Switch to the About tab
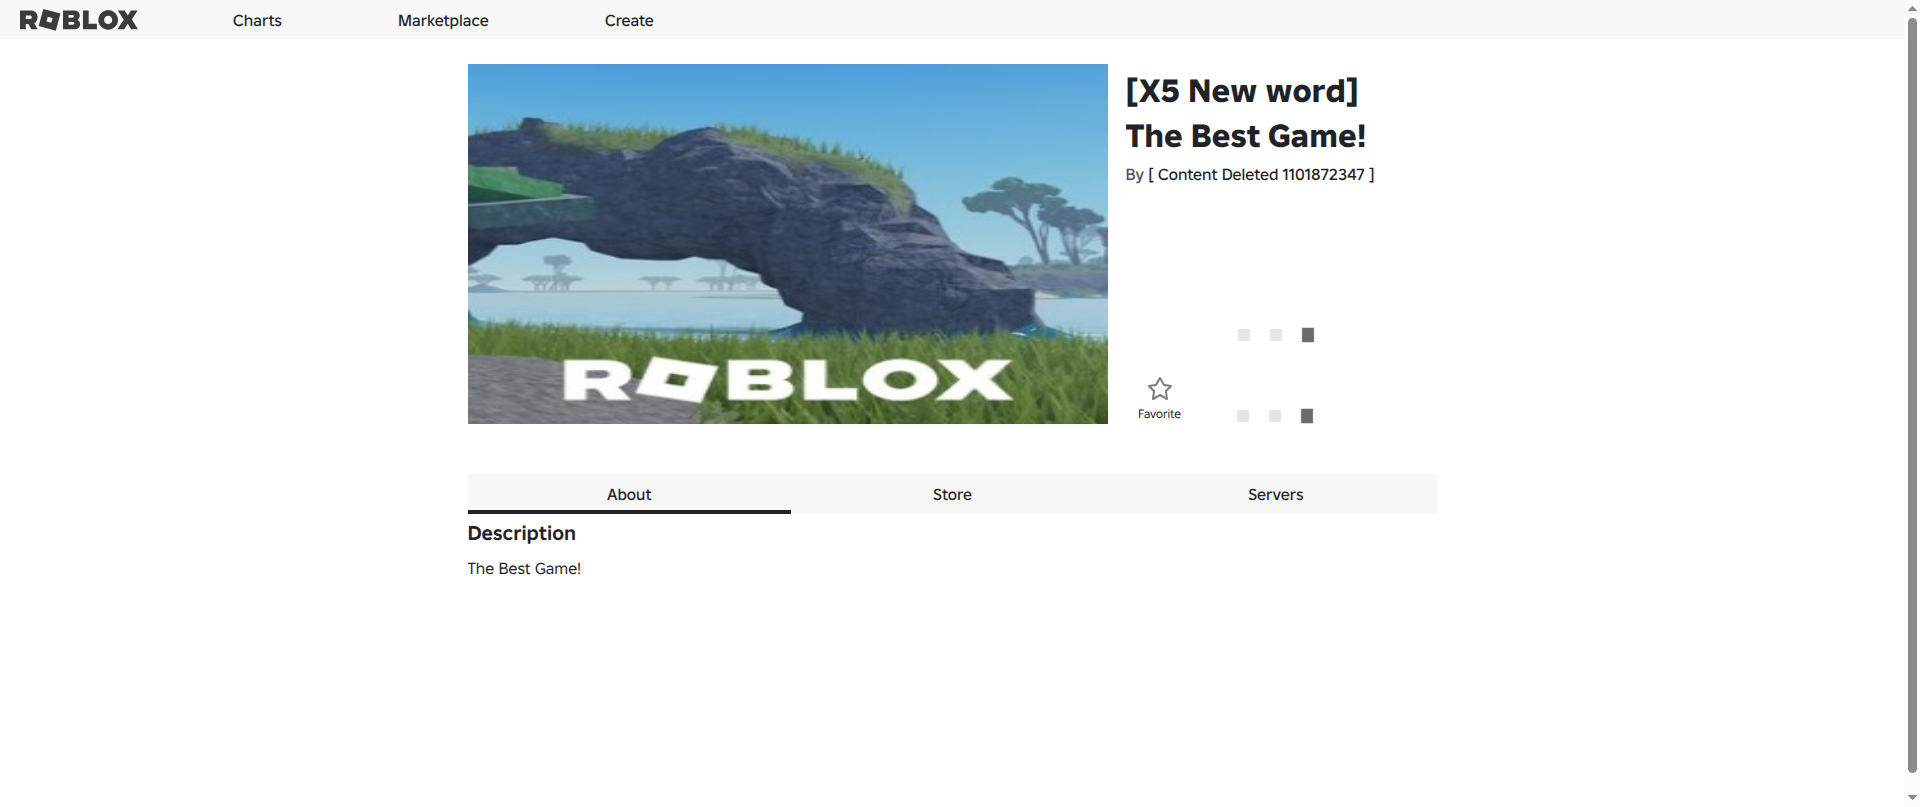1920x807 pixels. 629,494
